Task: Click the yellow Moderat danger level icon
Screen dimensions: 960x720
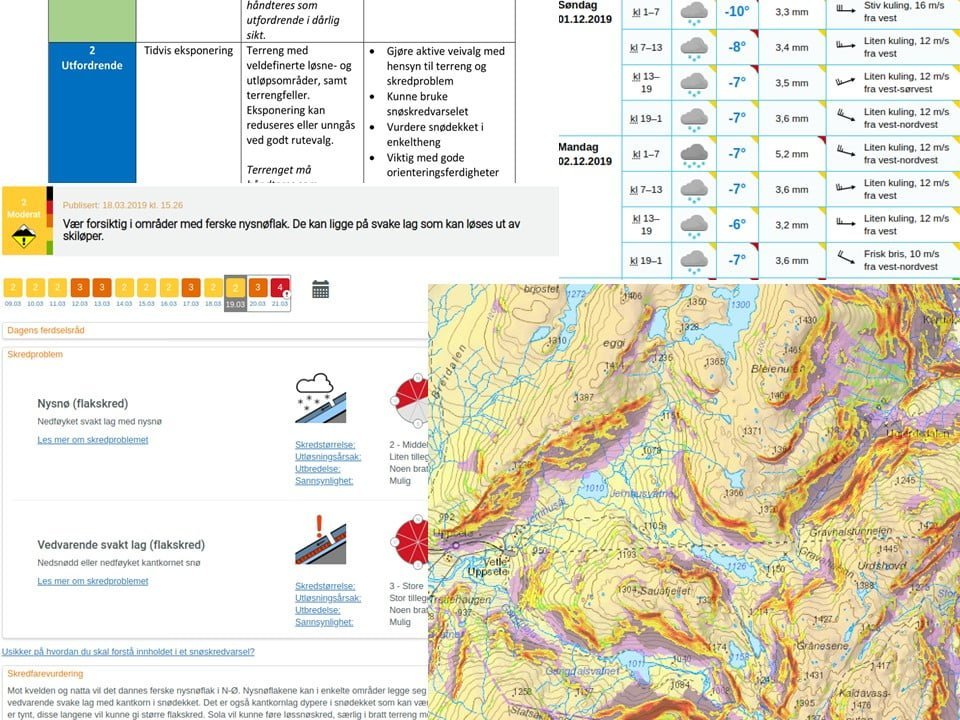Action: coord(24,220)
